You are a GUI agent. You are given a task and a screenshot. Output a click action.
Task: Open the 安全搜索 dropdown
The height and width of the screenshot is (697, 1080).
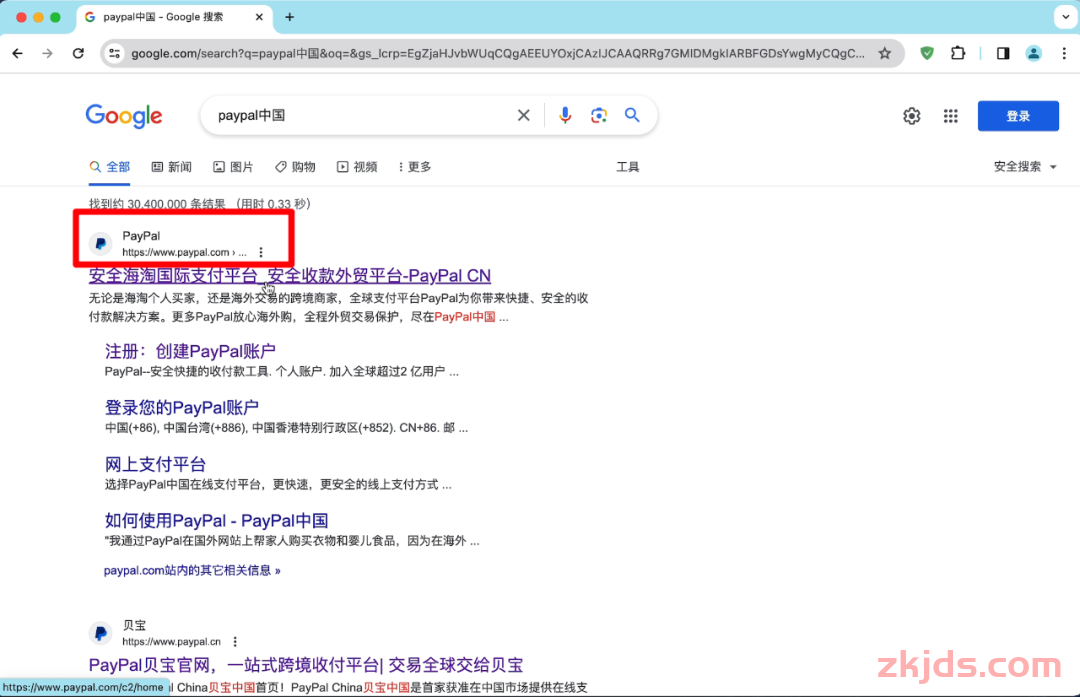tap(1025, 167)
